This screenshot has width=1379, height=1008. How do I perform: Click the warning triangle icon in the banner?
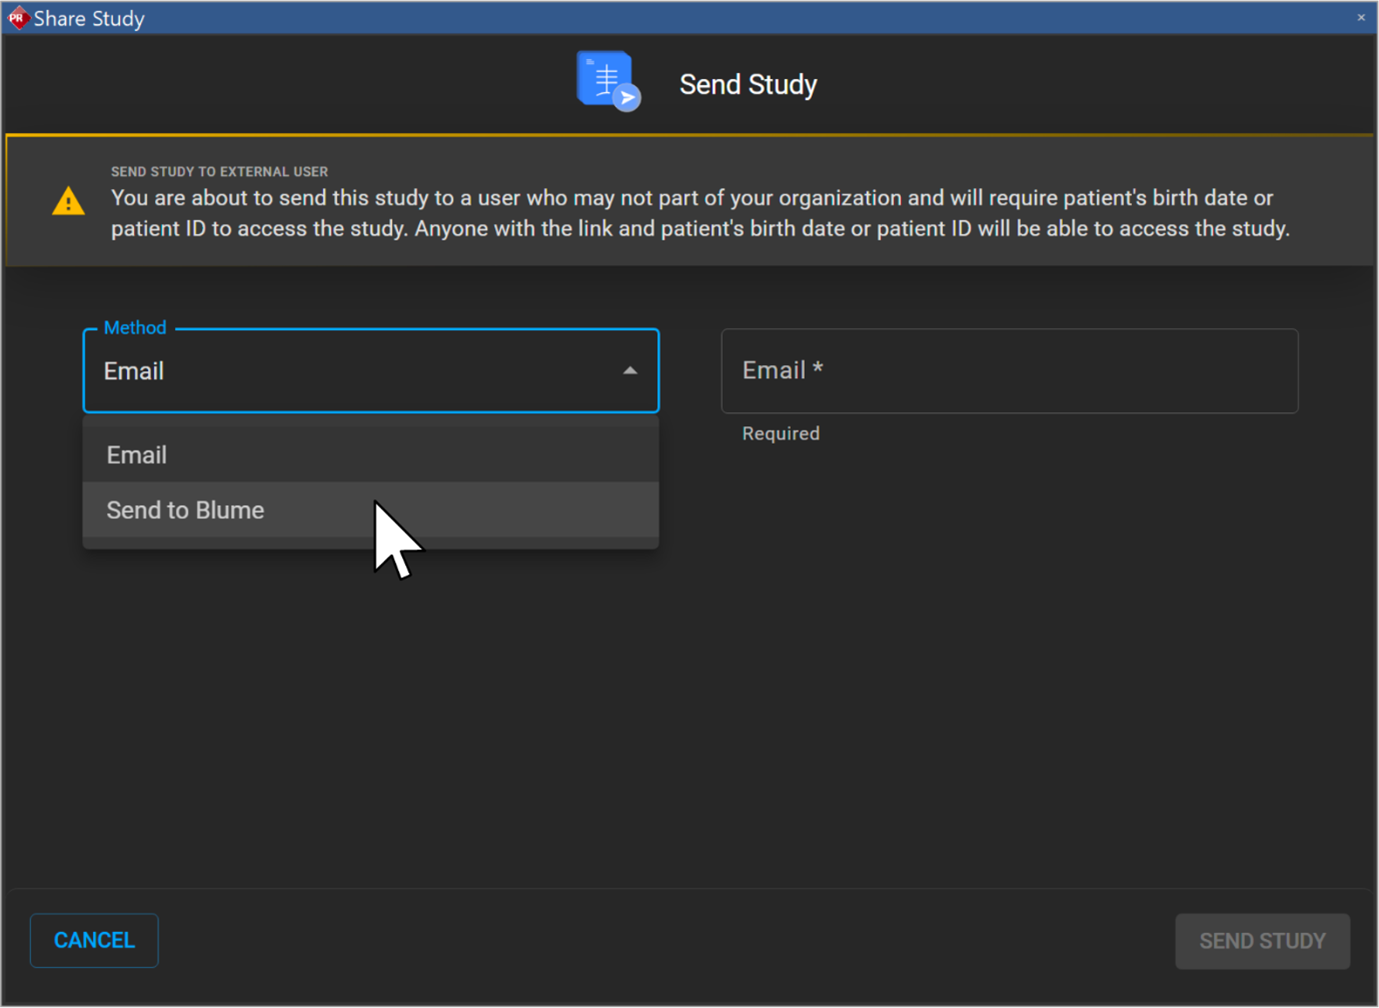pyautogui.click(x=67, y=201)
